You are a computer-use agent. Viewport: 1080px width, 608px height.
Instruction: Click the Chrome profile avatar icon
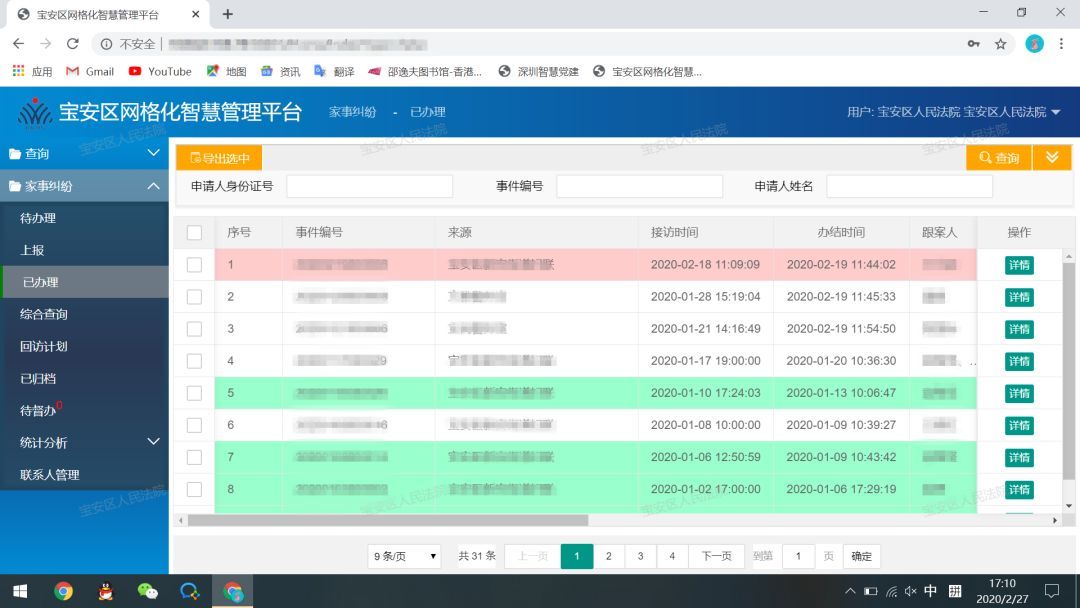tap(1033, 44)
